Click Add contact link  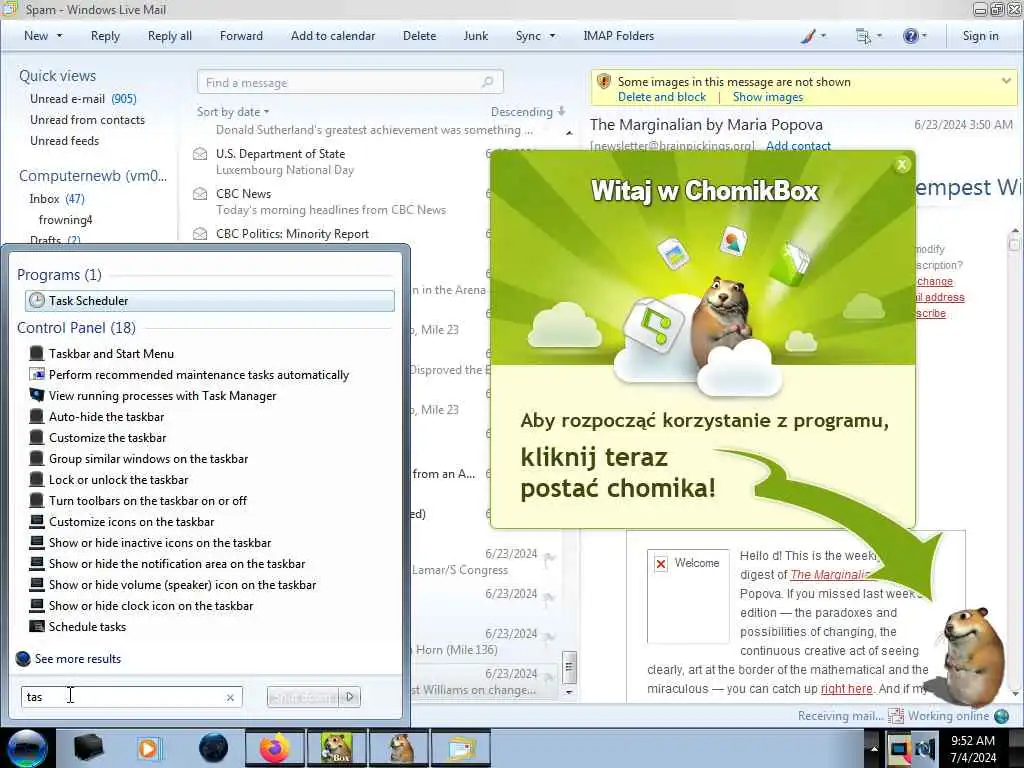point(798,146)
